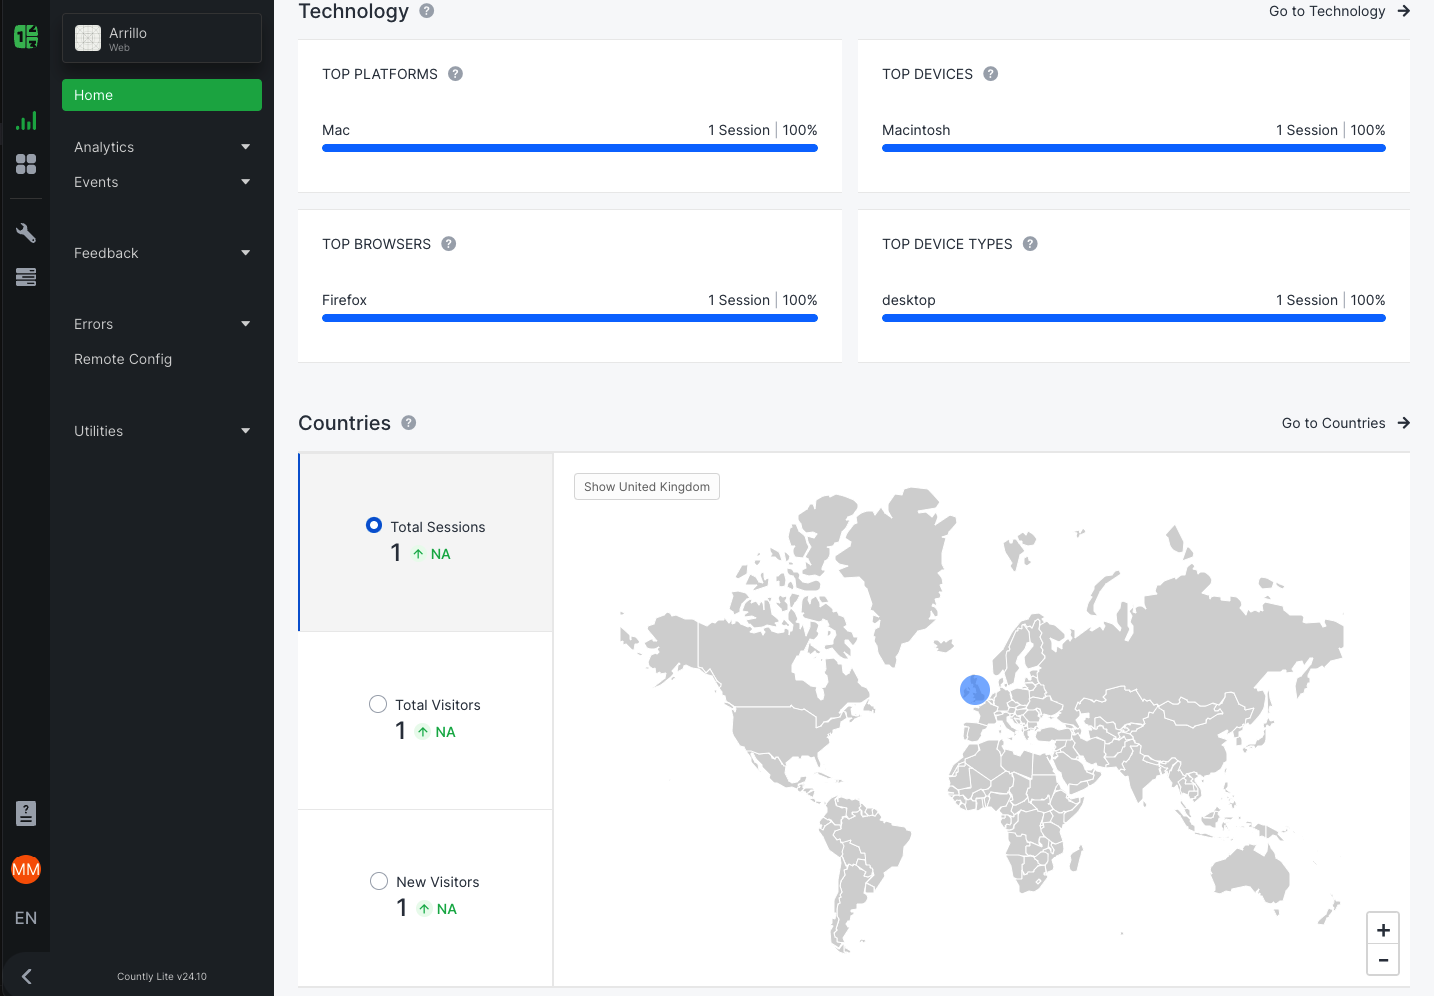Select the New Visitors radio button
Viewport: 1434px width, 996px height.
[379, 881]
